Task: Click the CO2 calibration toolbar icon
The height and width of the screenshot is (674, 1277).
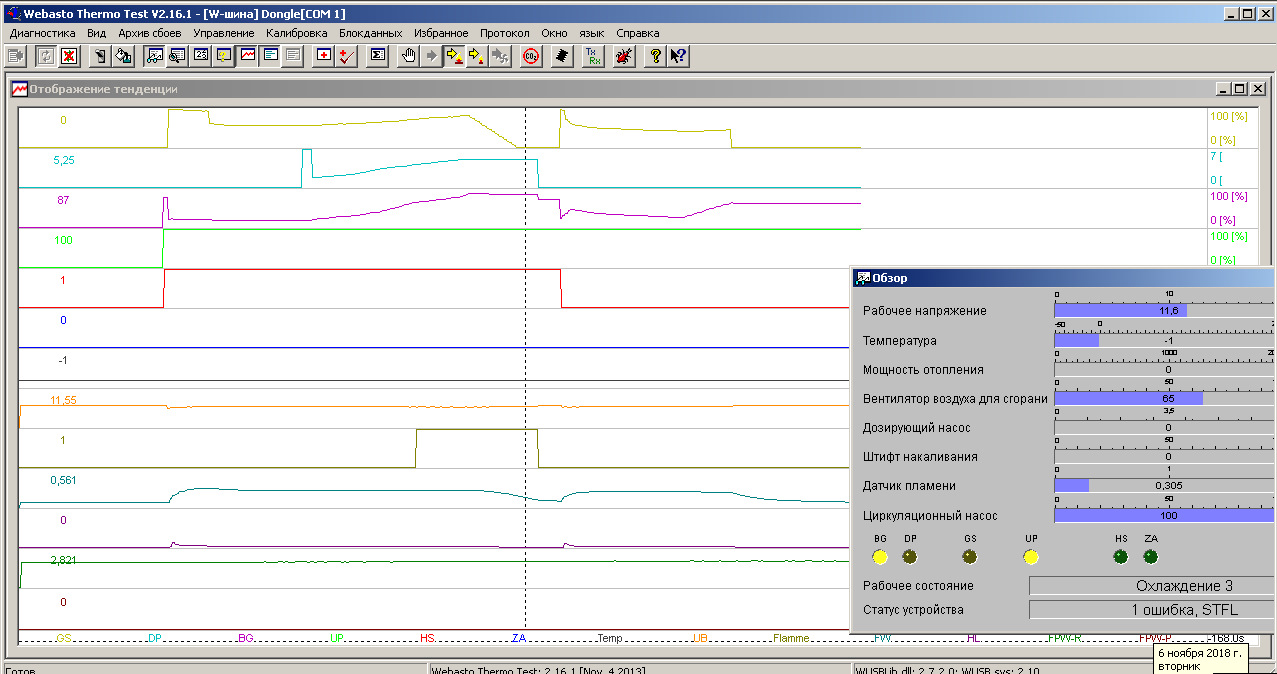Action: tap(531, 56)
